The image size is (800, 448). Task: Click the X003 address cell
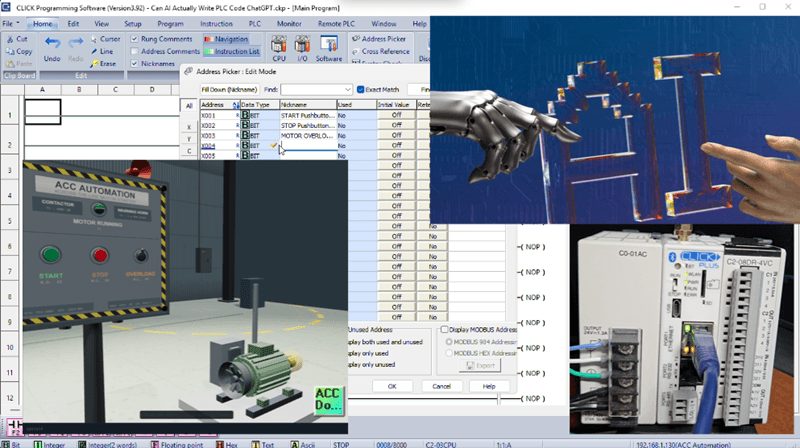tap(219, 136)
